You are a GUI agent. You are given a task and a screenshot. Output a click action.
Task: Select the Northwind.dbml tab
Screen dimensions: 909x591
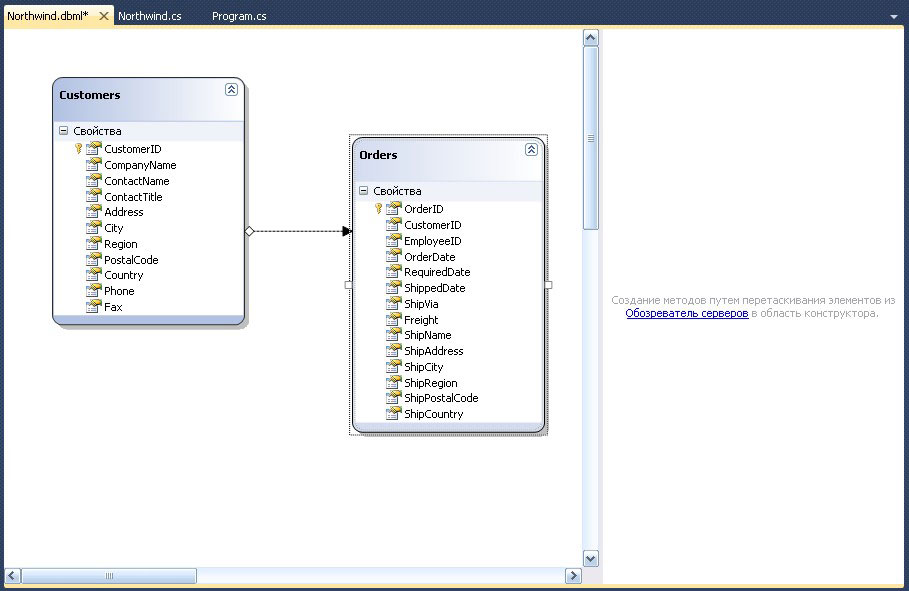tap(48, 16)
